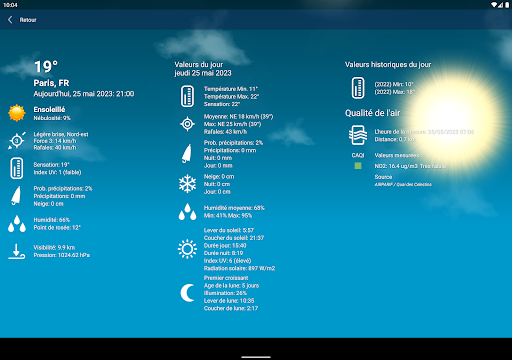Tap the CAQI label
The height and width of the screenshot is (360, 512).
pyautogui.click(x=358, y=155)
